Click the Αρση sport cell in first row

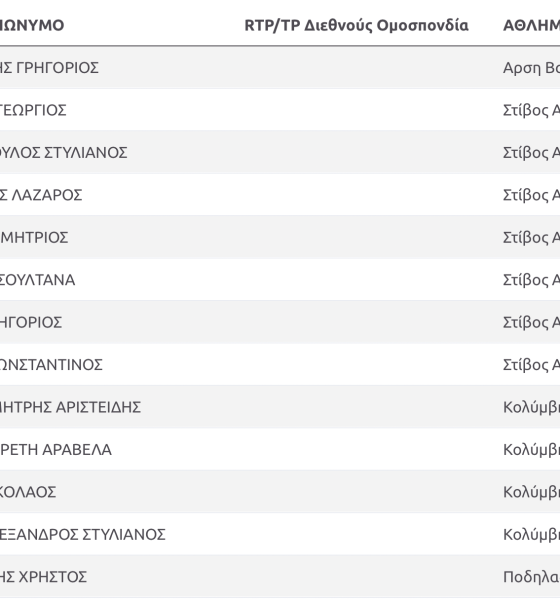(532, 68)
